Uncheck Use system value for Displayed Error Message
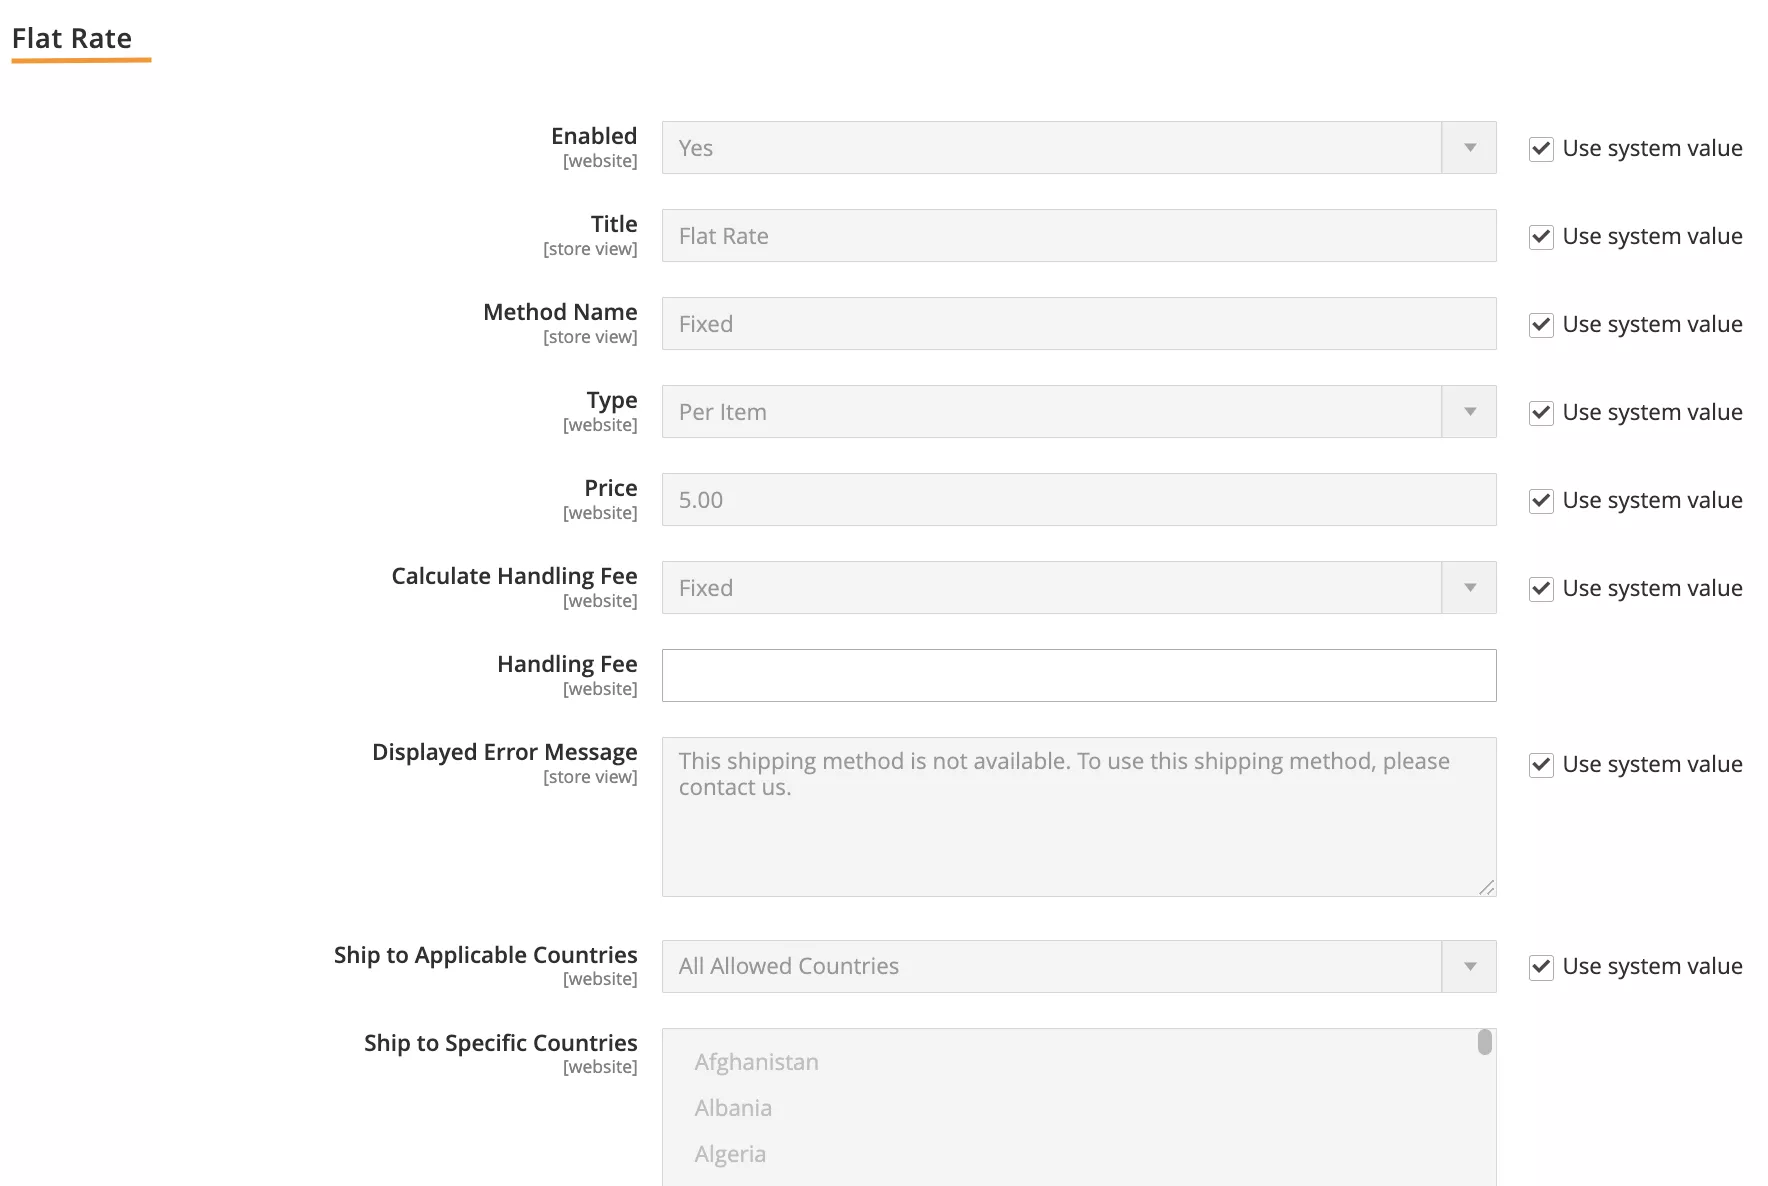 (x=1541, y=765)
